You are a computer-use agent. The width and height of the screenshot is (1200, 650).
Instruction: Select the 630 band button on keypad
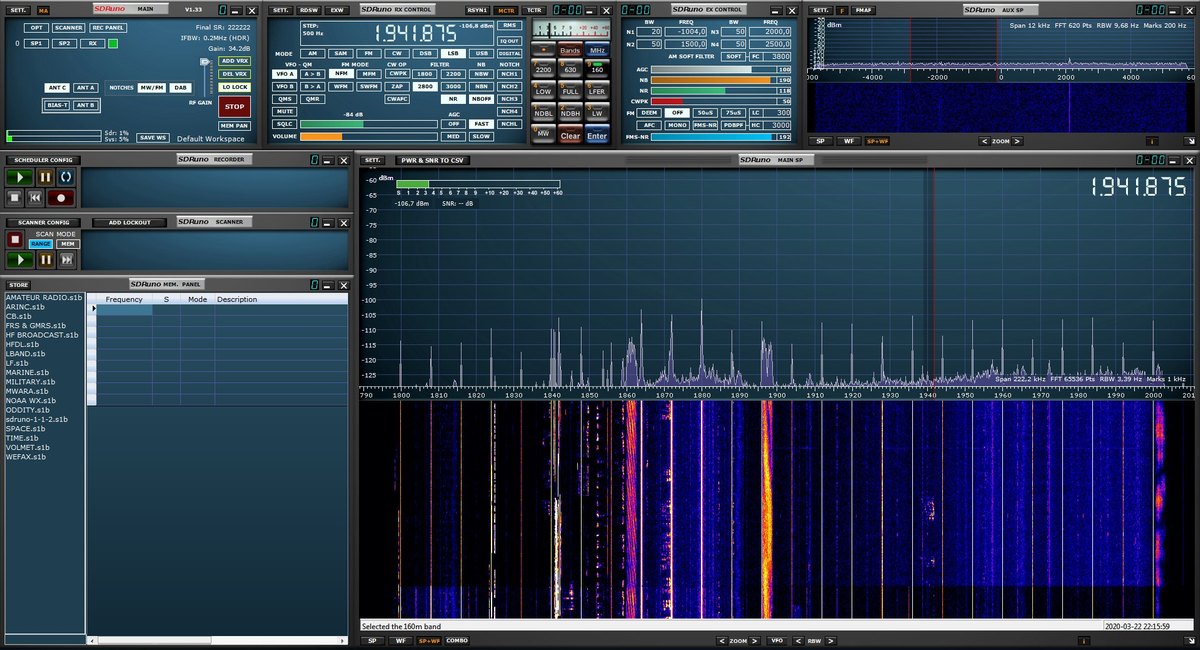(x=570, y=69)
